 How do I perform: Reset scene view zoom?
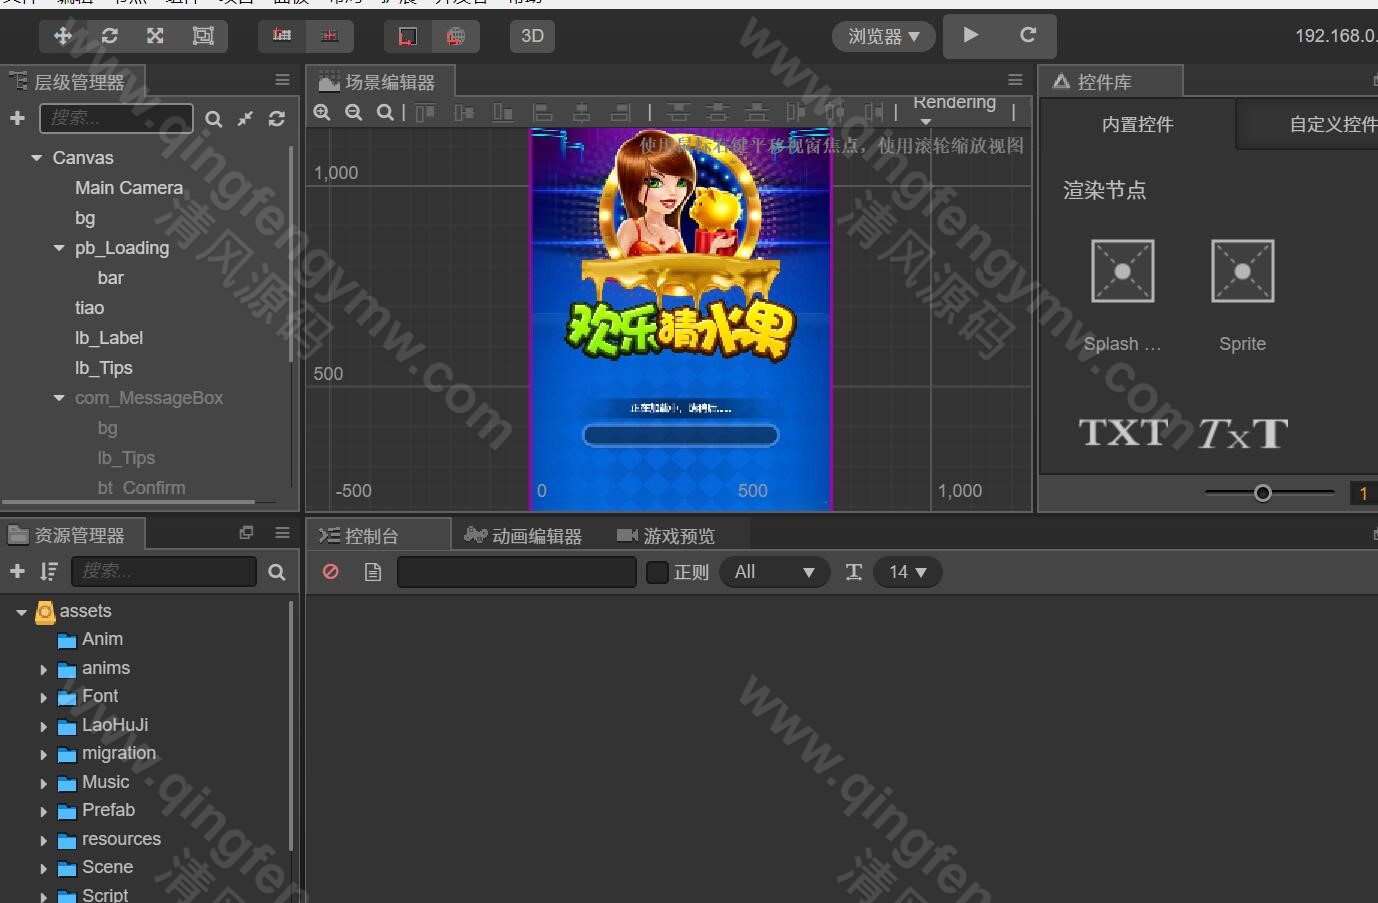[385, 112]
